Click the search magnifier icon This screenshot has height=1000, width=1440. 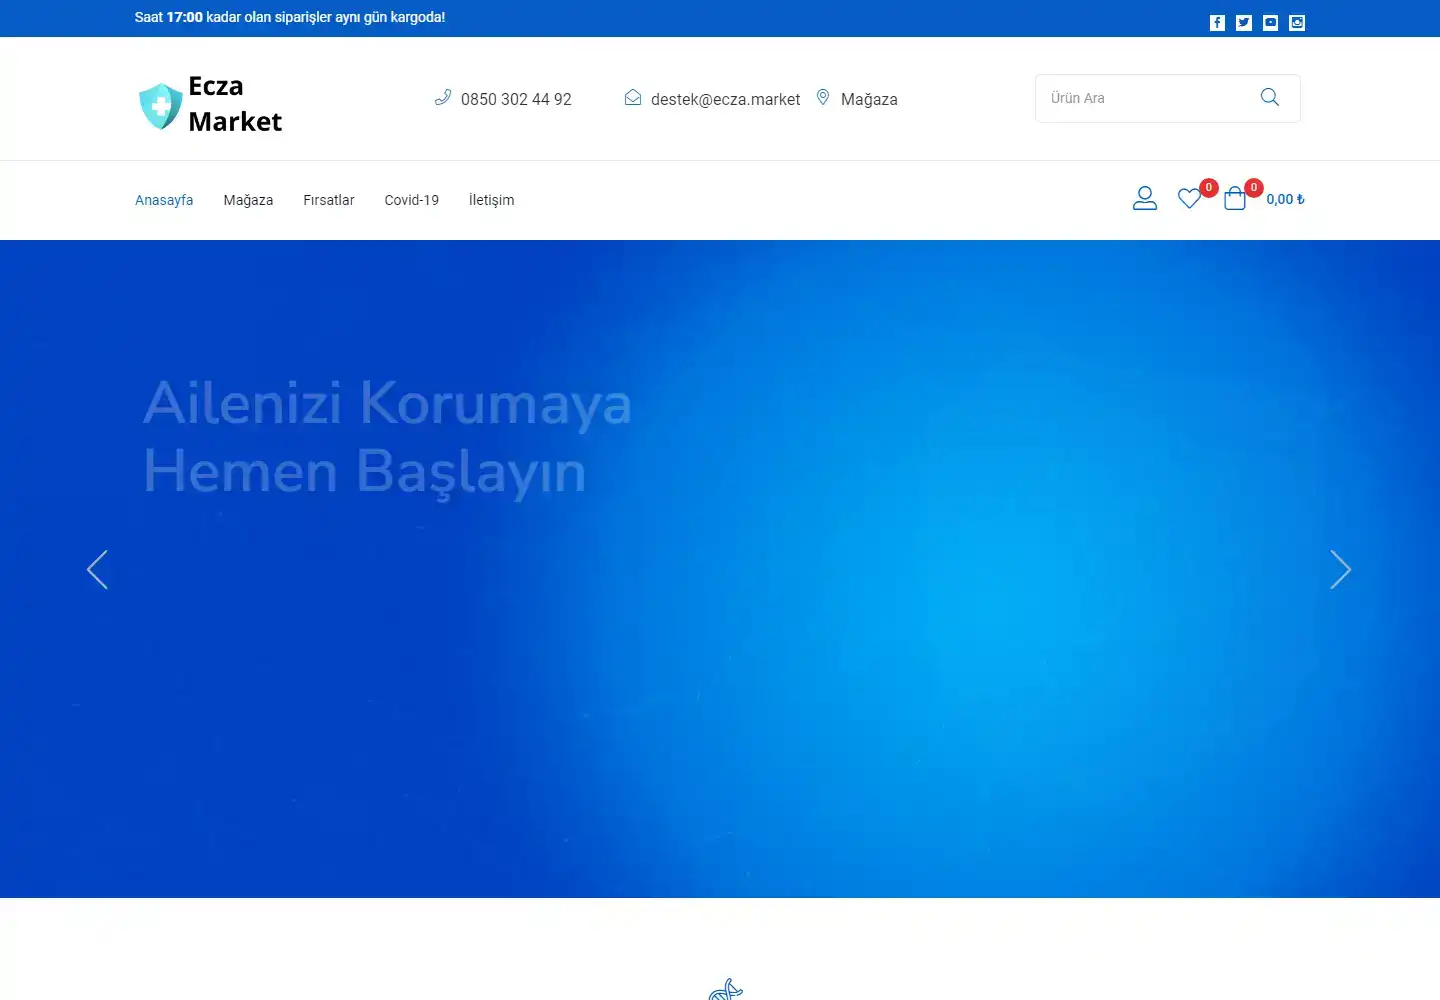pos(1270,97)
